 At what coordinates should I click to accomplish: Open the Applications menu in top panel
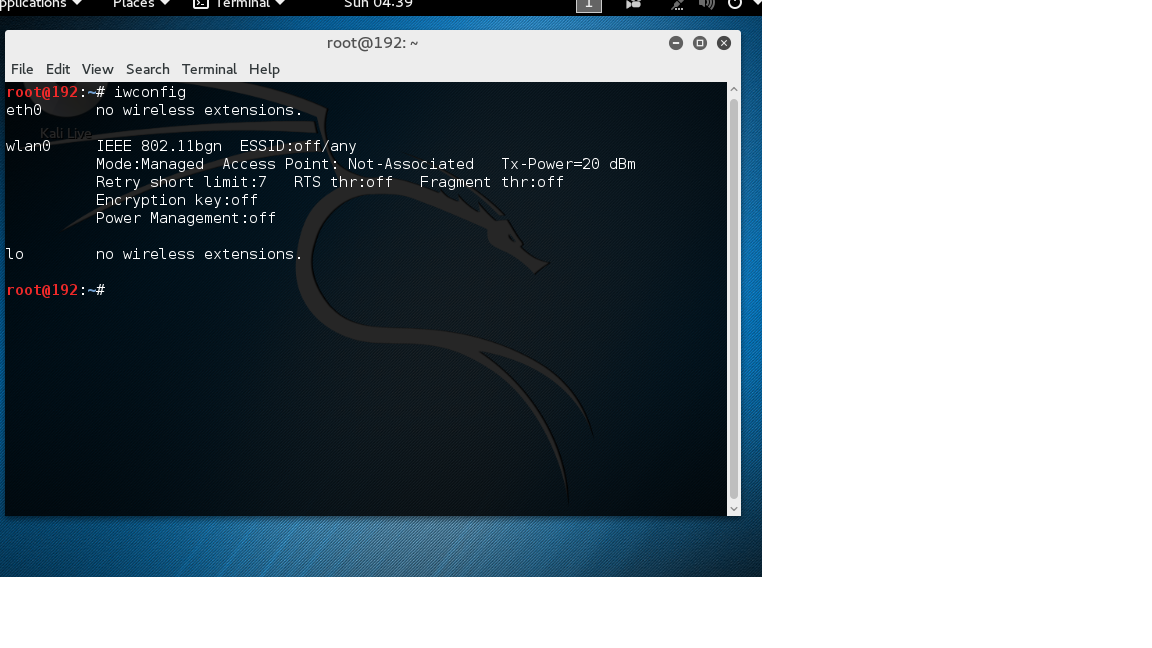coord(40,4)
